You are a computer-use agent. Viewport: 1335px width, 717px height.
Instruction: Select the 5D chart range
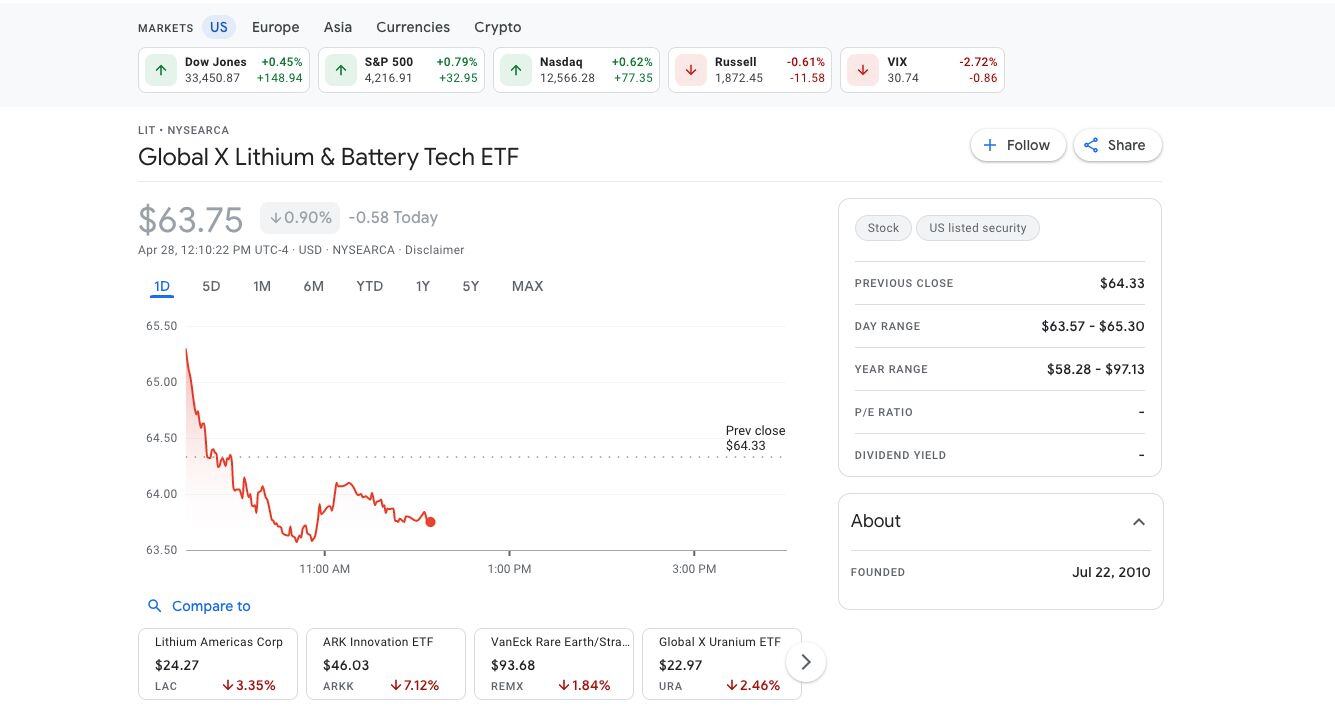211,286
